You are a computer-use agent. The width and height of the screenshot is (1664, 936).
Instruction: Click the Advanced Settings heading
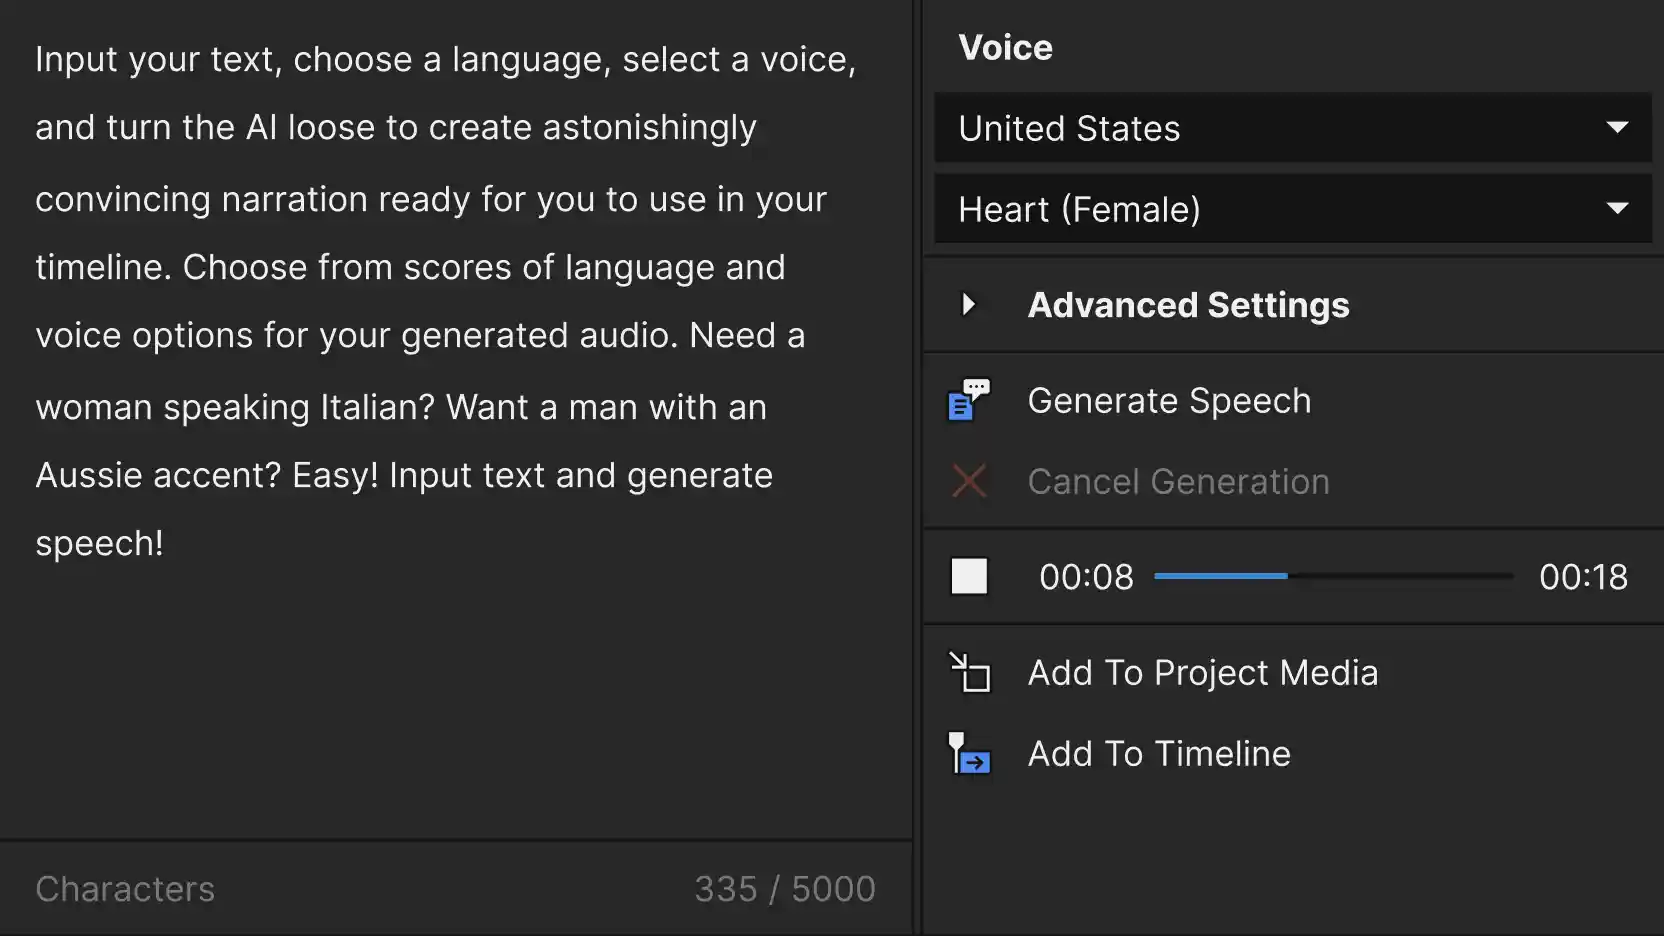coord(1188,305)
